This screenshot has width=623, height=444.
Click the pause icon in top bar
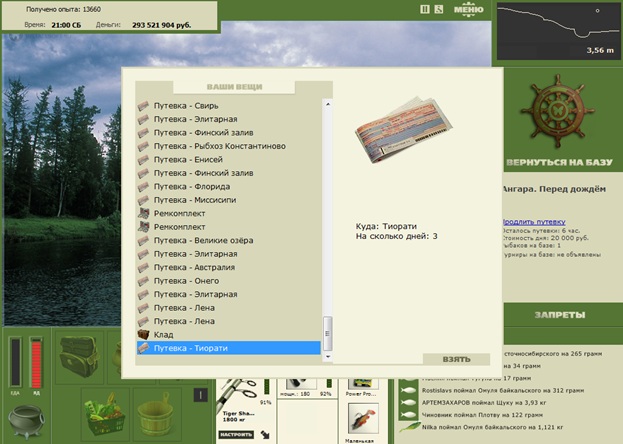coord(425,9)
